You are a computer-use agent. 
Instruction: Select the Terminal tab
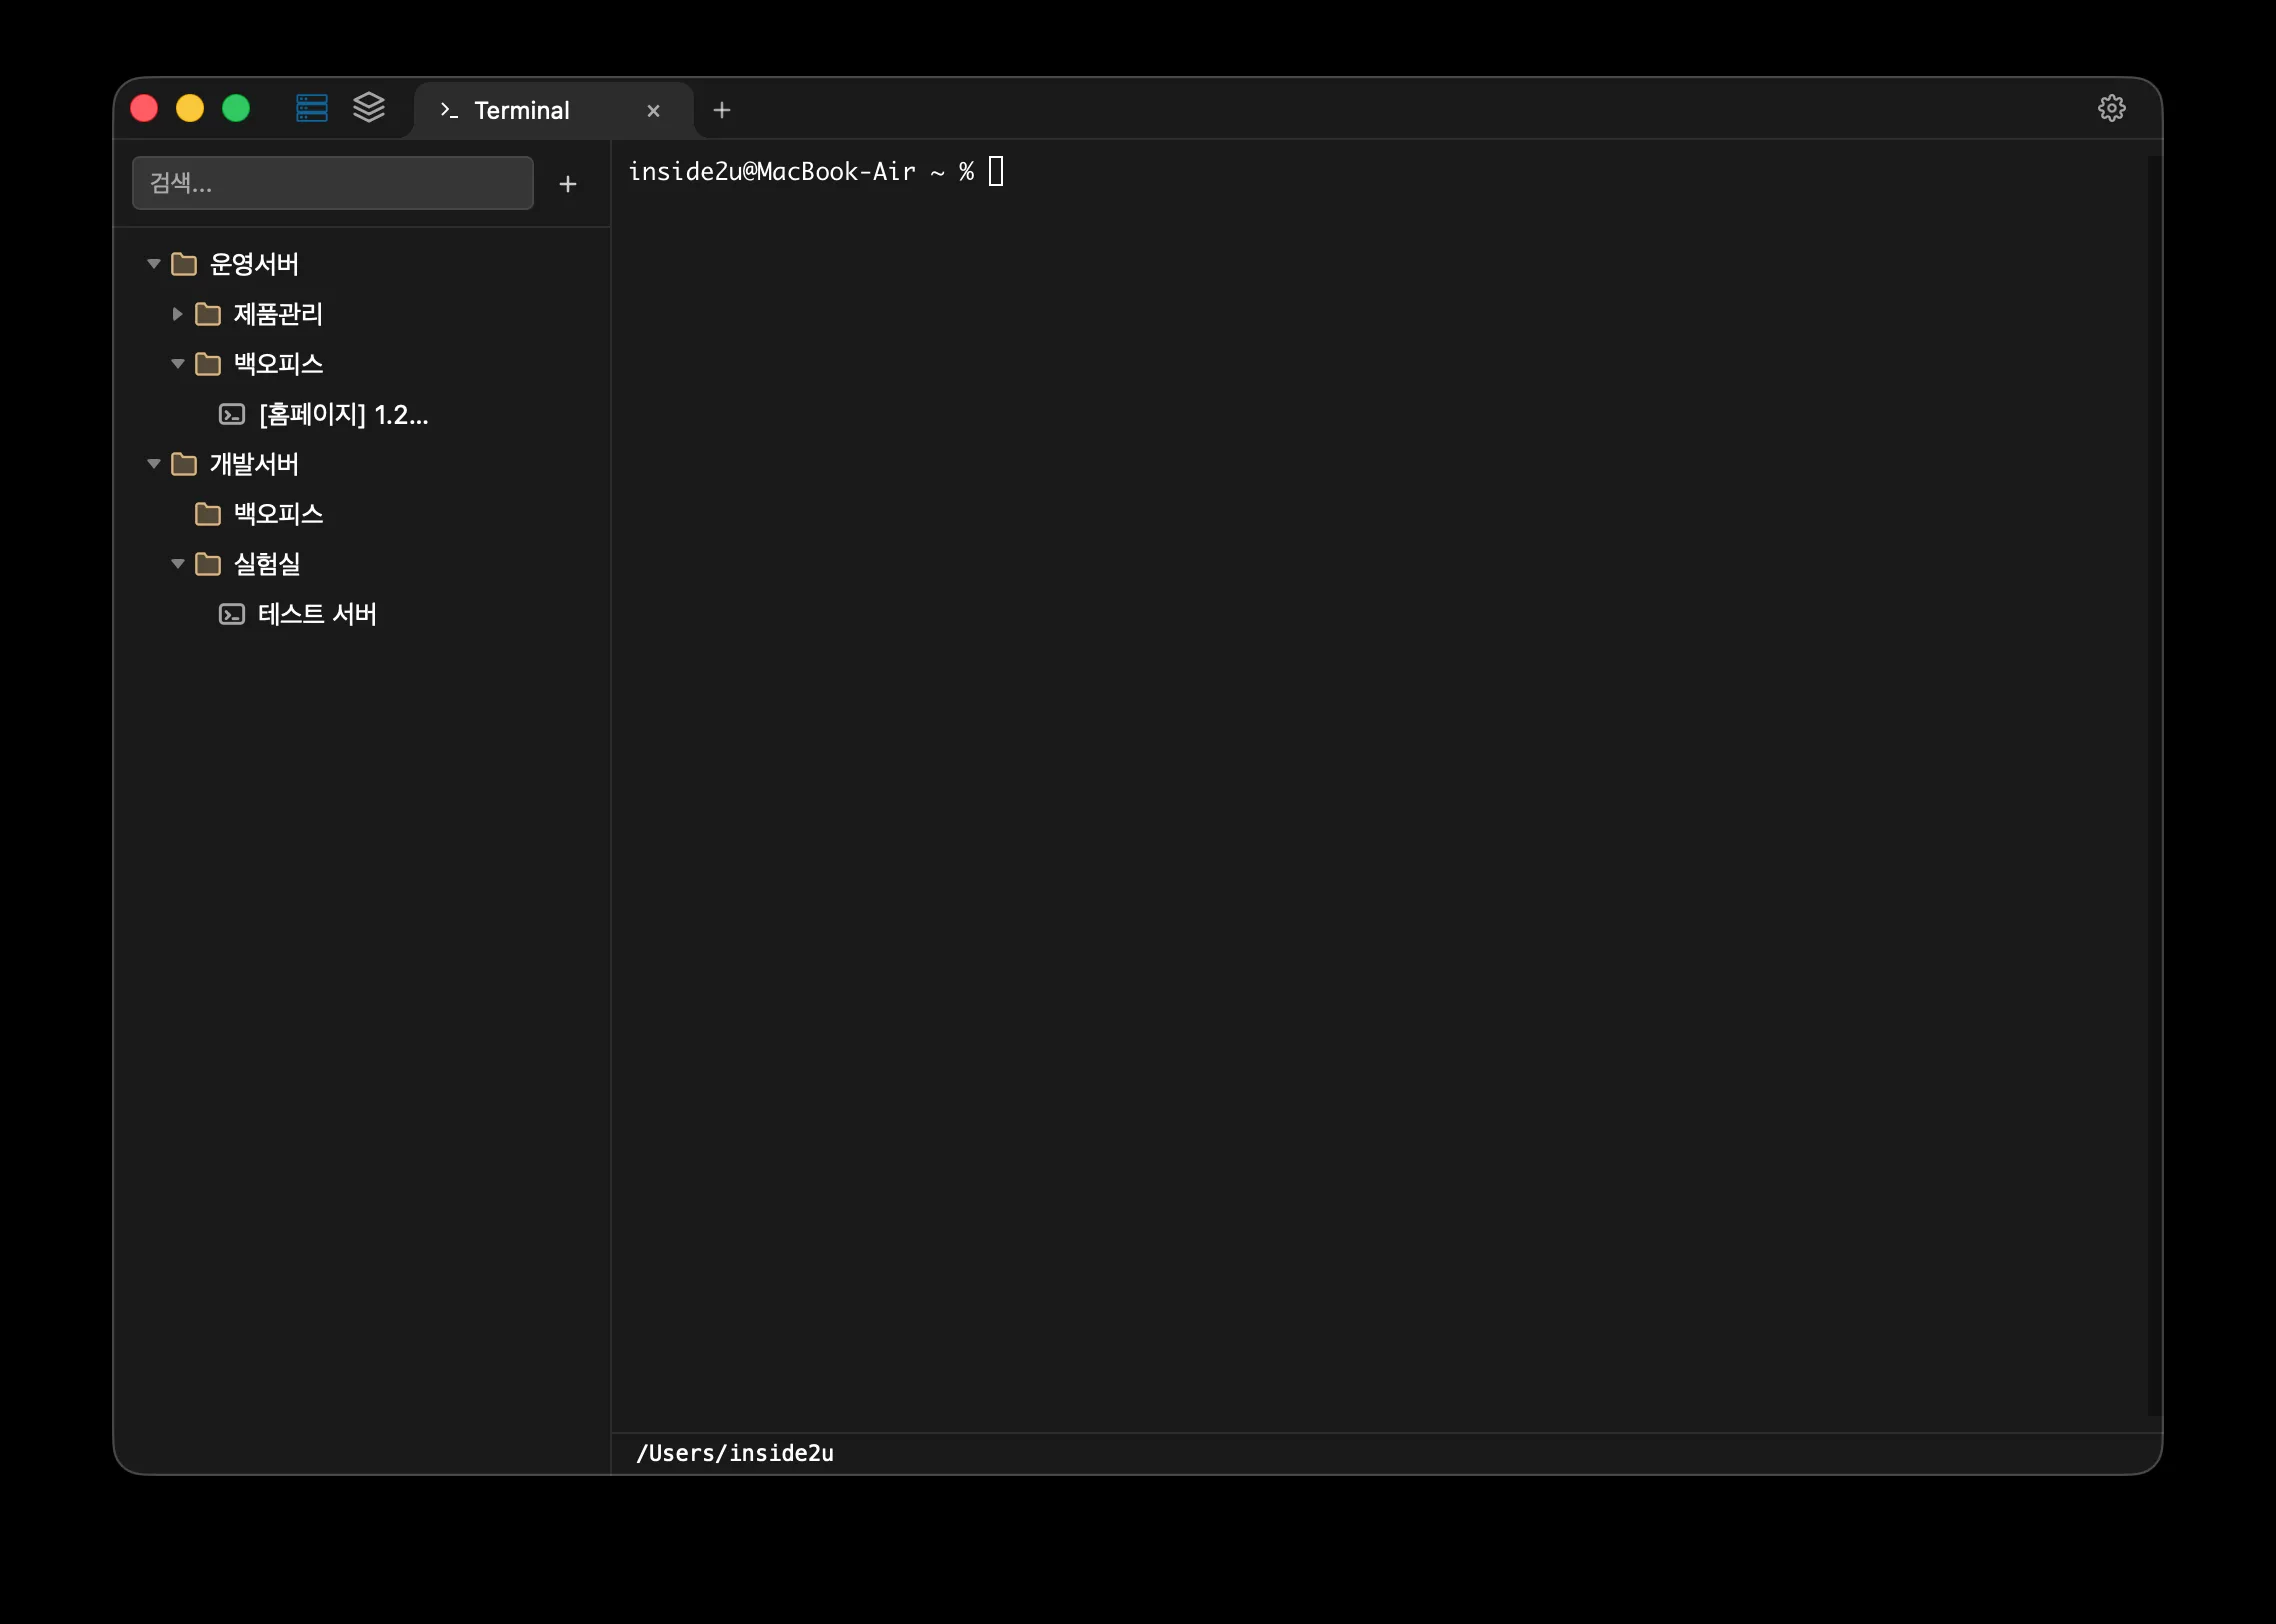521,111
